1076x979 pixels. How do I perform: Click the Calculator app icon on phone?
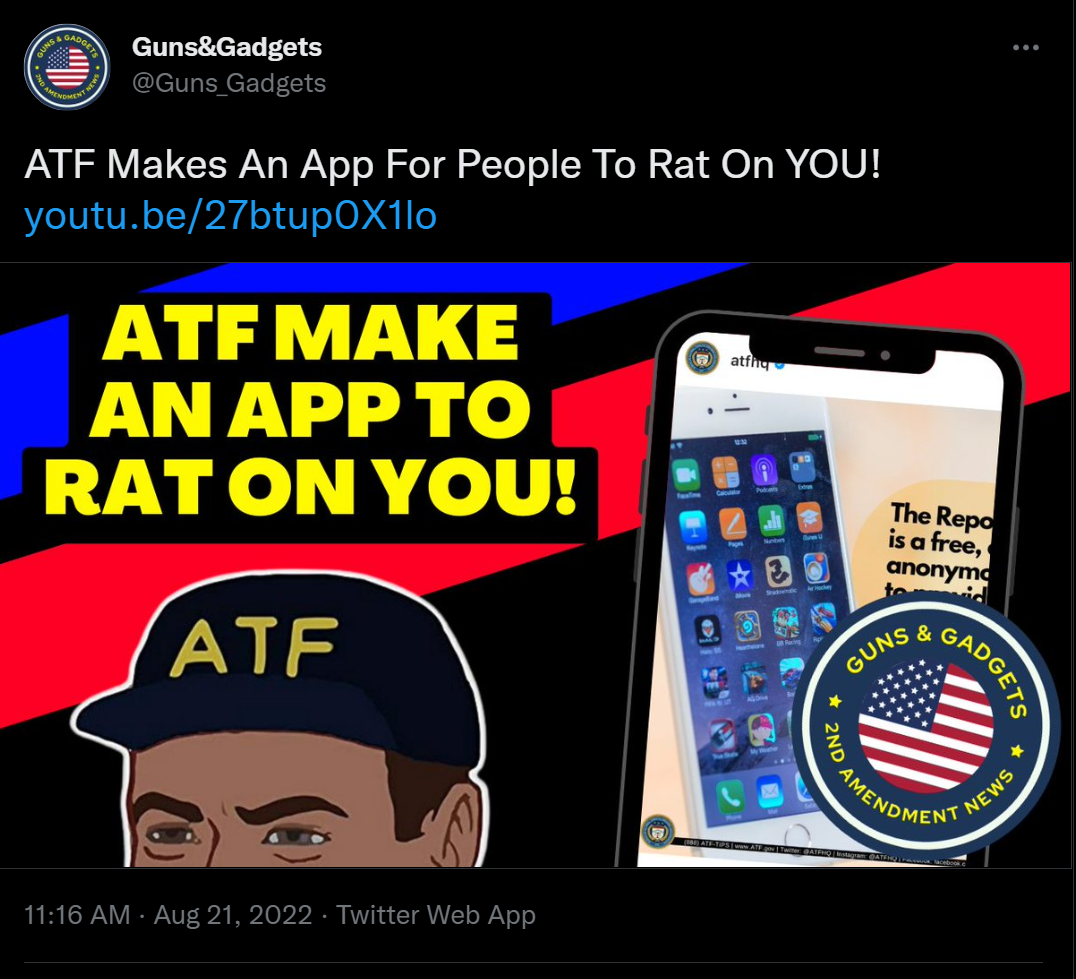pyautogui.click(x=725, y=471)
